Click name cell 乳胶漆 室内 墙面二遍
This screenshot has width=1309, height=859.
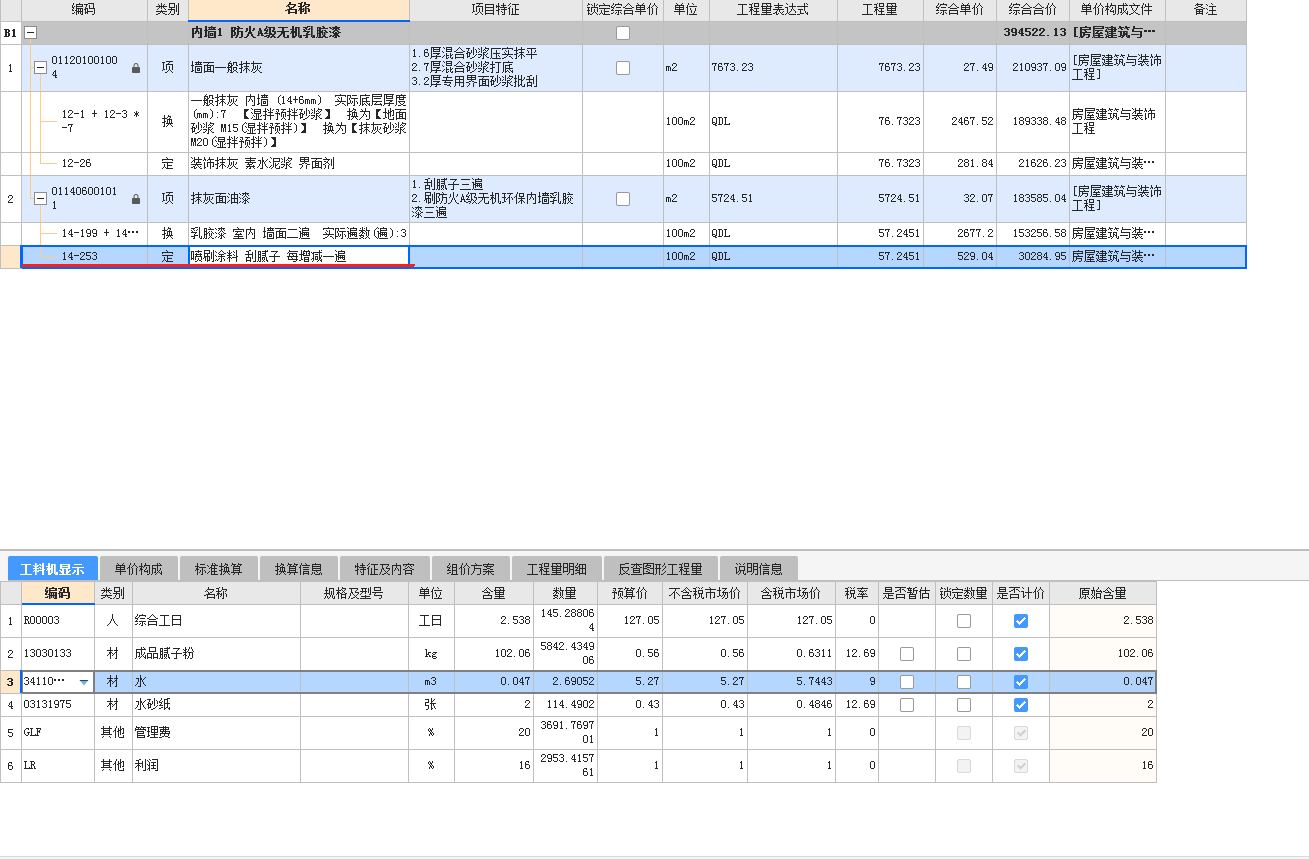299,233
